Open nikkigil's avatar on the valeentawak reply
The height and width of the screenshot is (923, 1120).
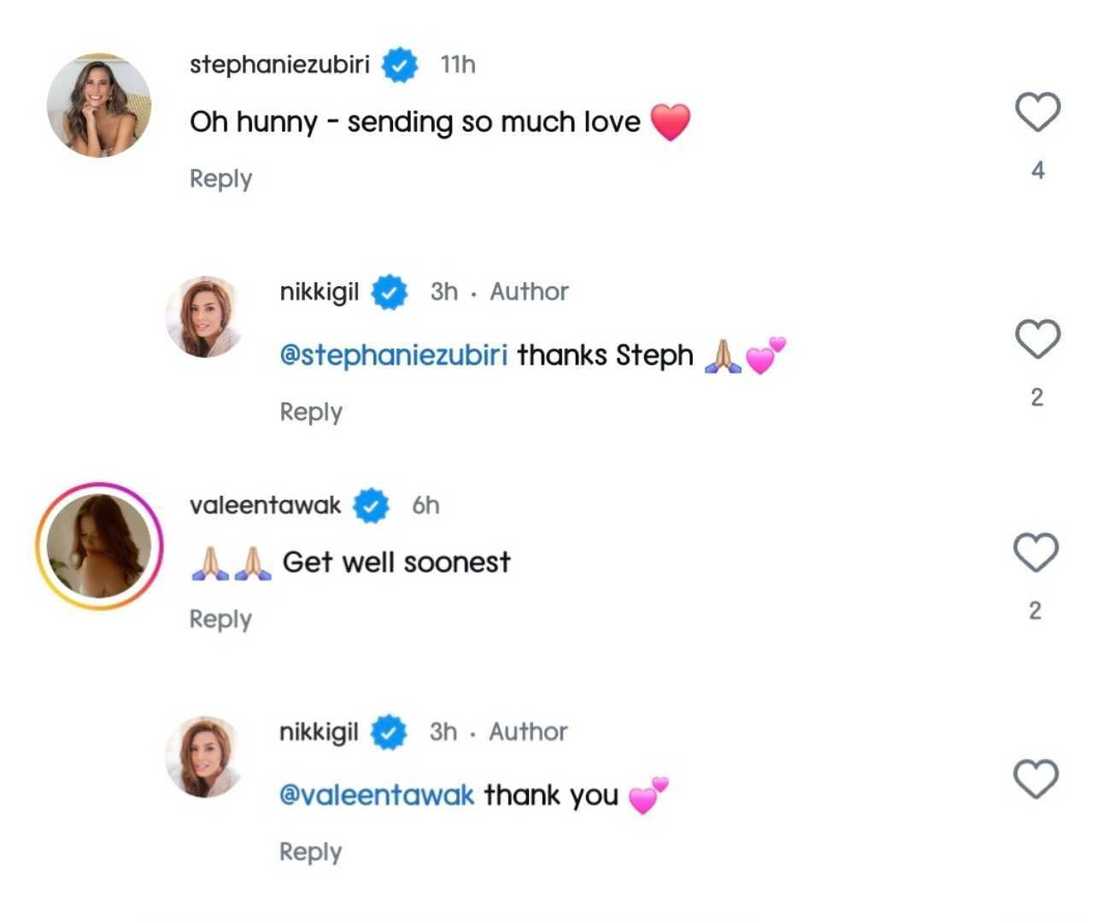click(x=205, y=757)
